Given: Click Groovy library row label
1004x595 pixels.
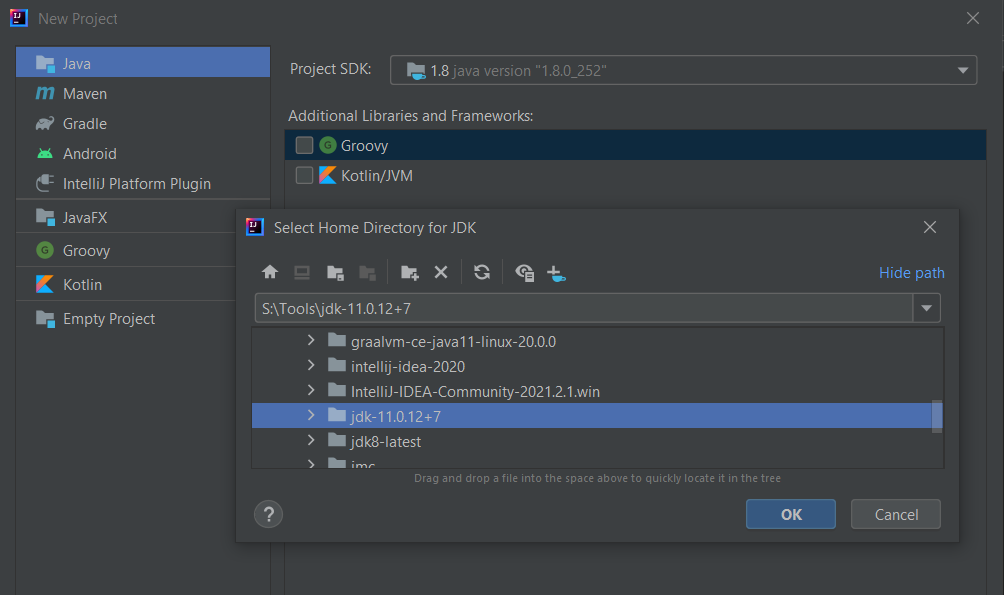Looking at the screenshot, I should [364, 146].
